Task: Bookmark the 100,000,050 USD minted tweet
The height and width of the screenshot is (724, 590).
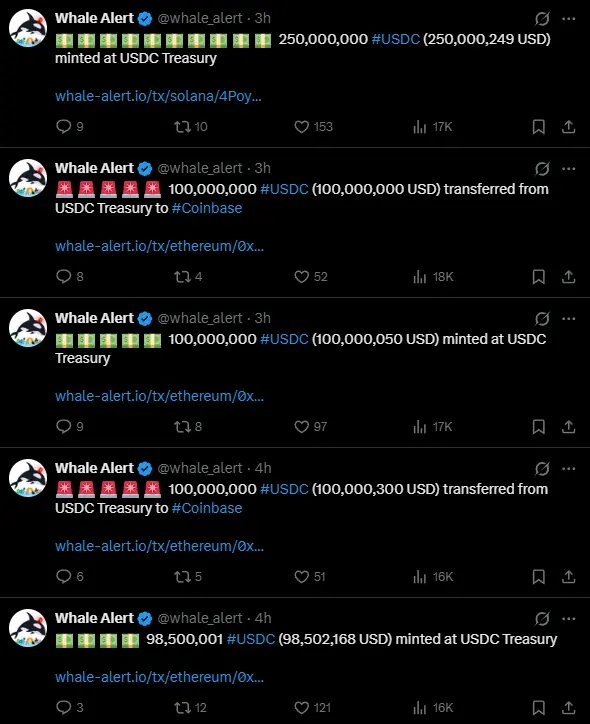Action: 538,427
